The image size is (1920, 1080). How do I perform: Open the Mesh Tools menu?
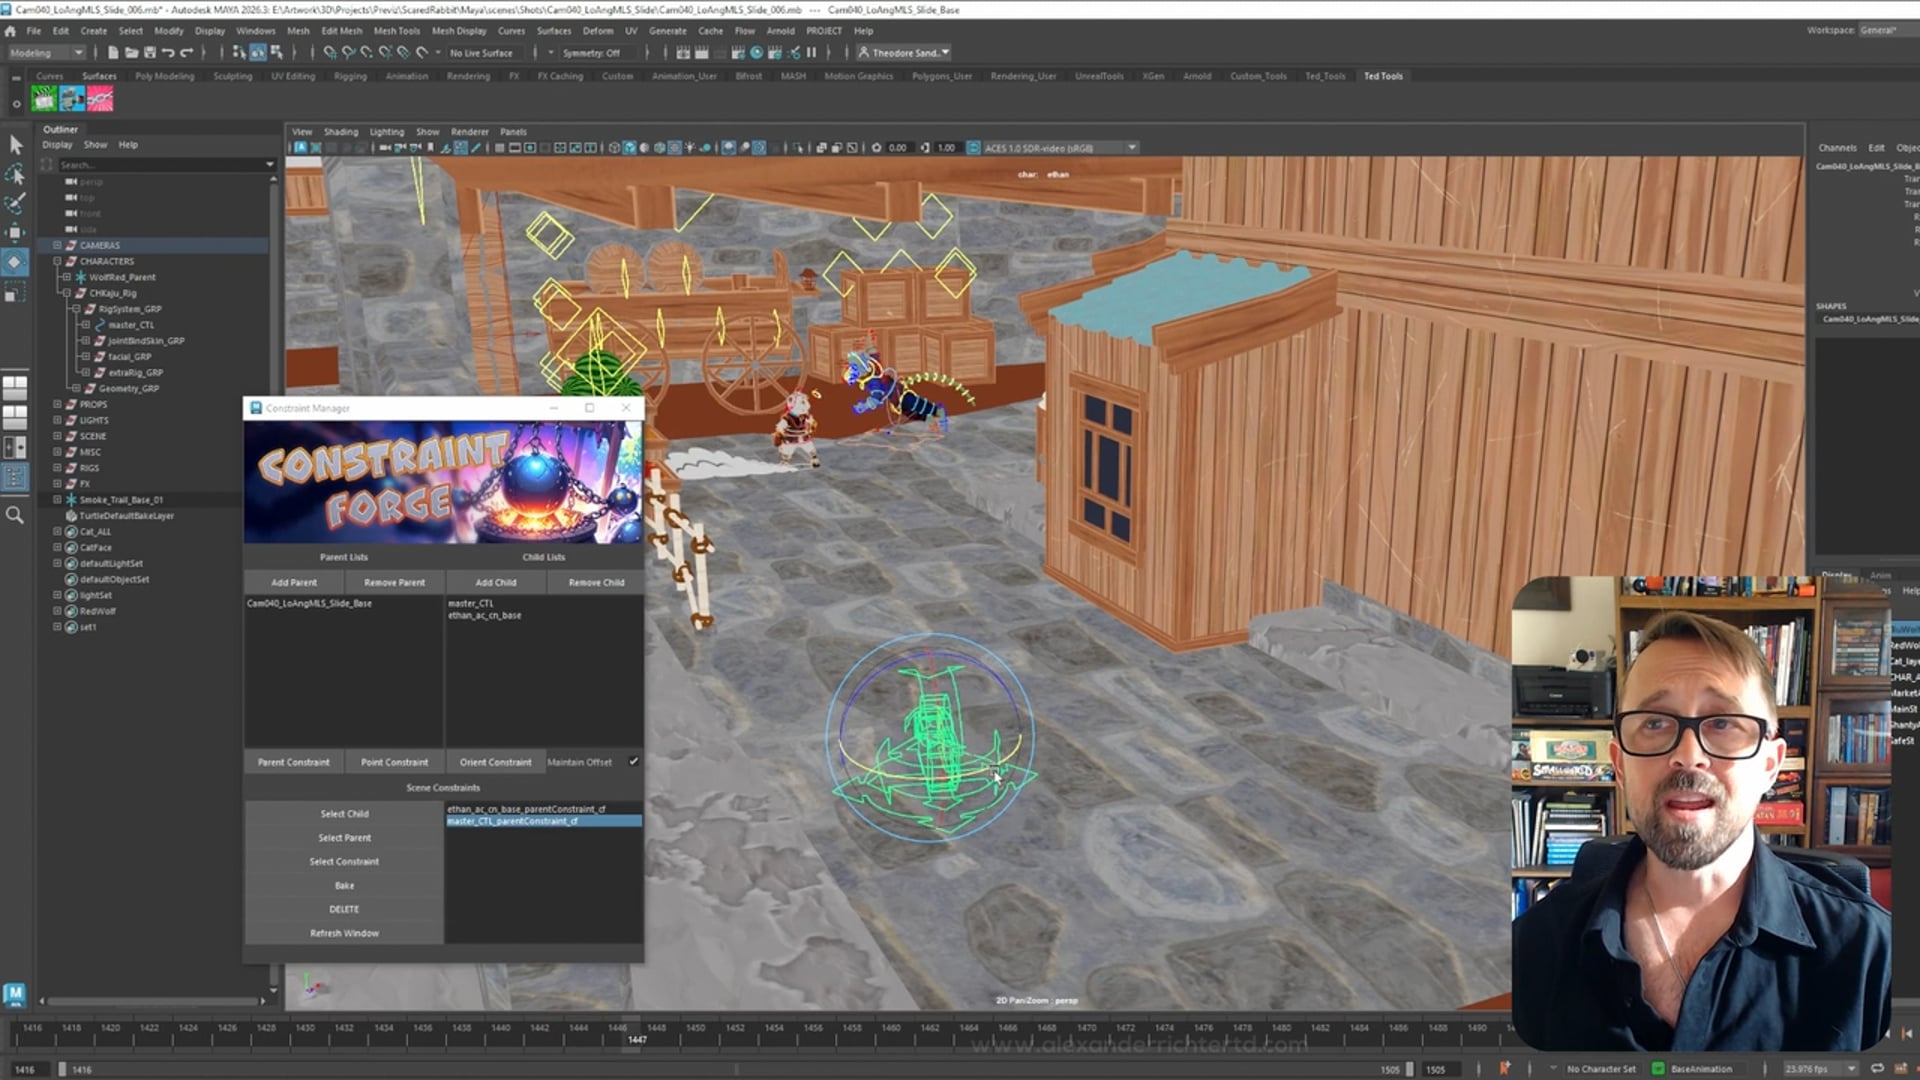(396, 31)
